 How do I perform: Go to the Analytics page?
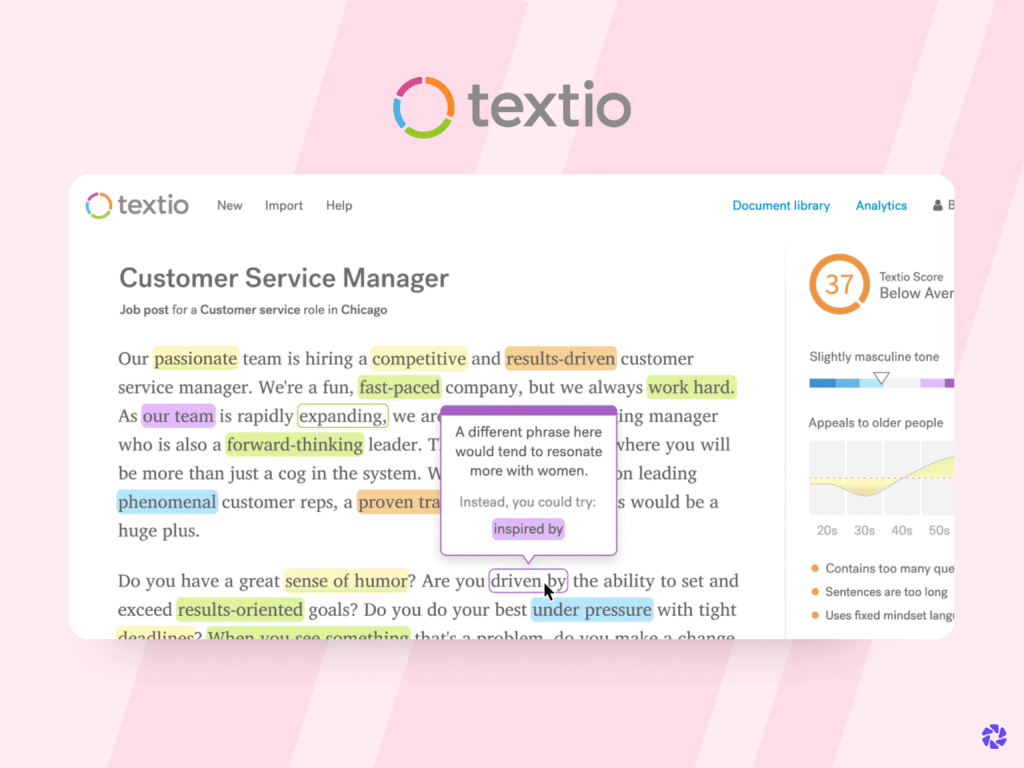881,205
